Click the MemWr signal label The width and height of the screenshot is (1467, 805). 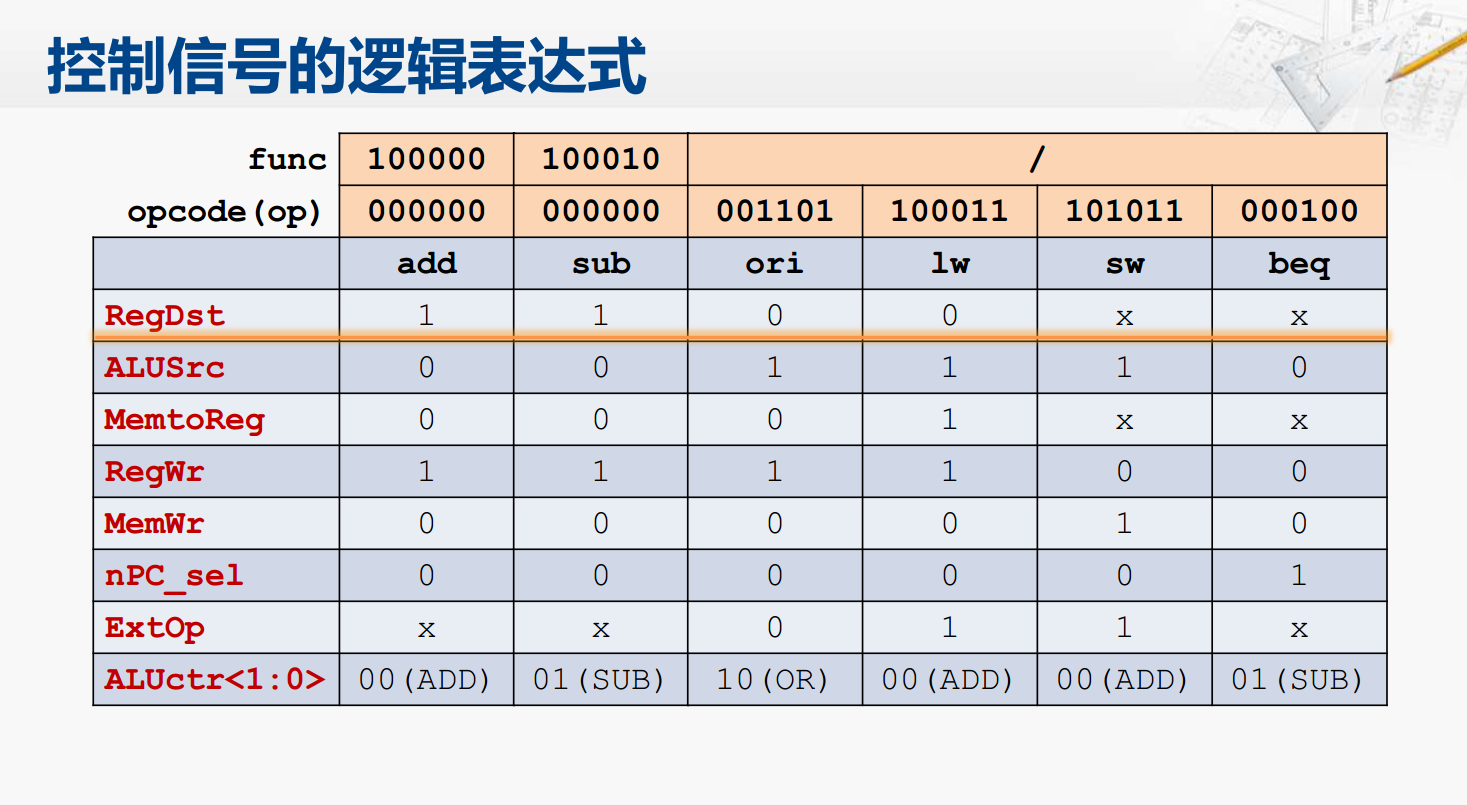[154, 524]
